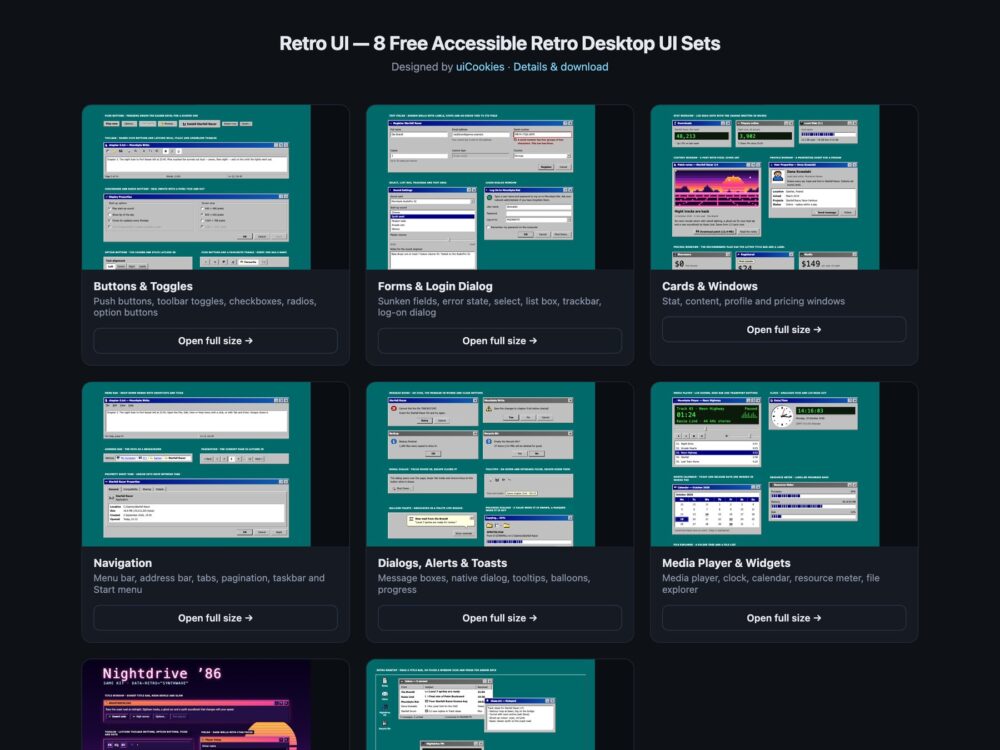
Task: Open the uiCookies designer link
Action: (480, 67)
